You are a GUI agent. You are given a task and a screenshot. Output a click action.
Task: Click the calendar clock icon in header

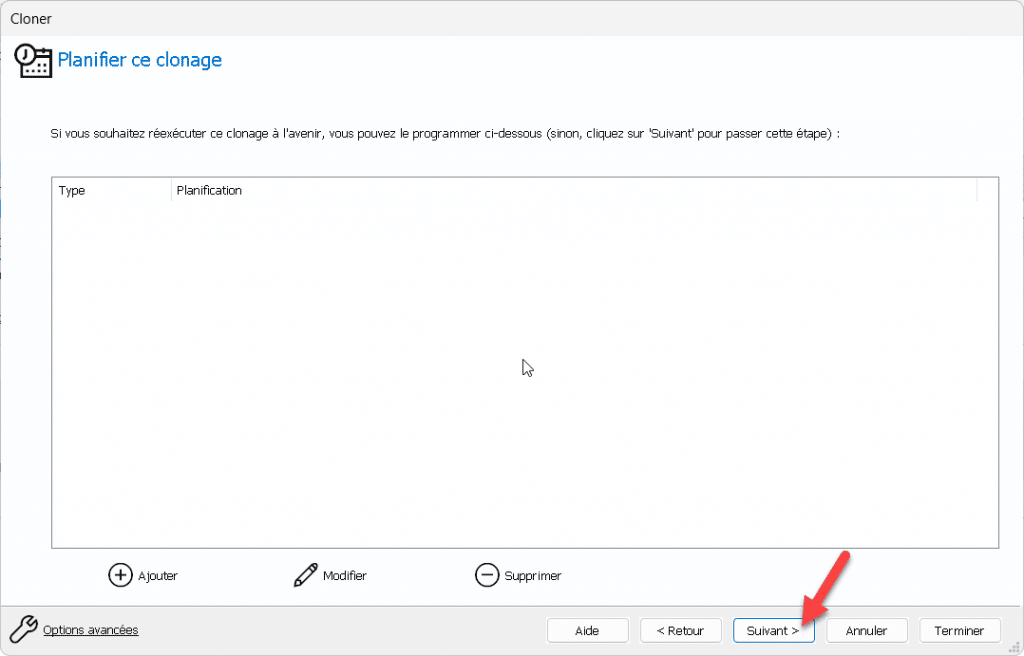pos(33,60)
